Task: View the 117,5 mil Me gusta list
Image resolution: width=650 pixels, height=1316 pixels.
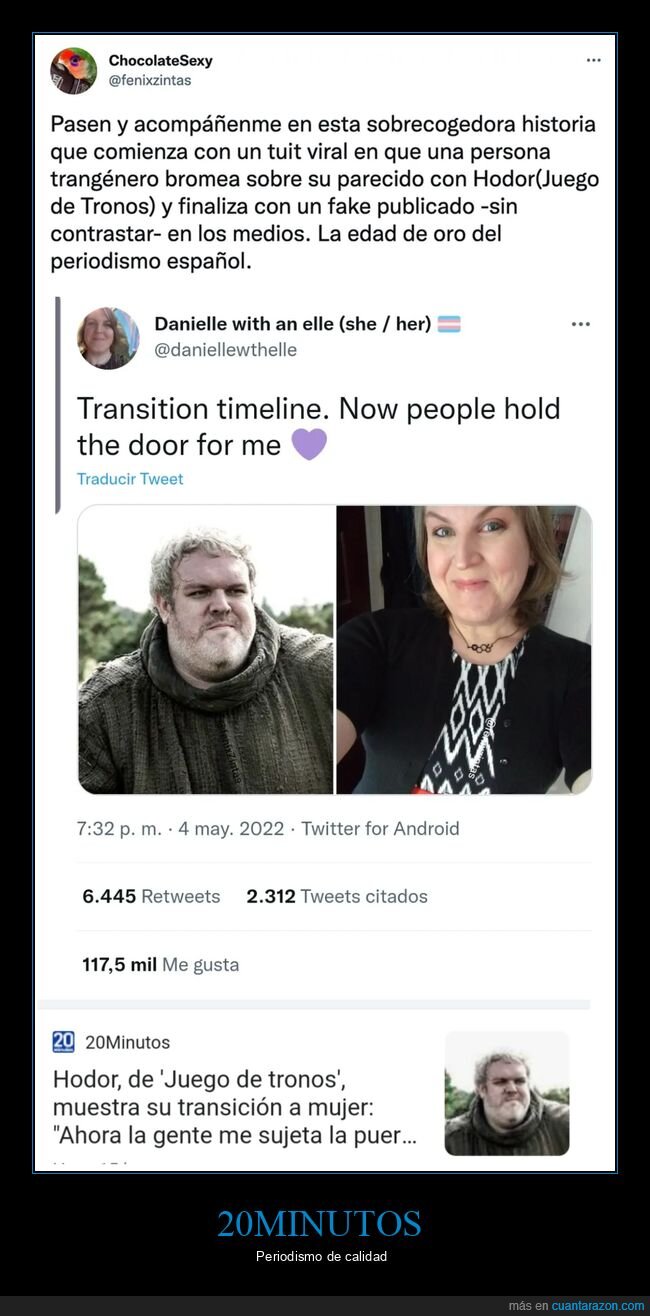Action: point(160,965)
